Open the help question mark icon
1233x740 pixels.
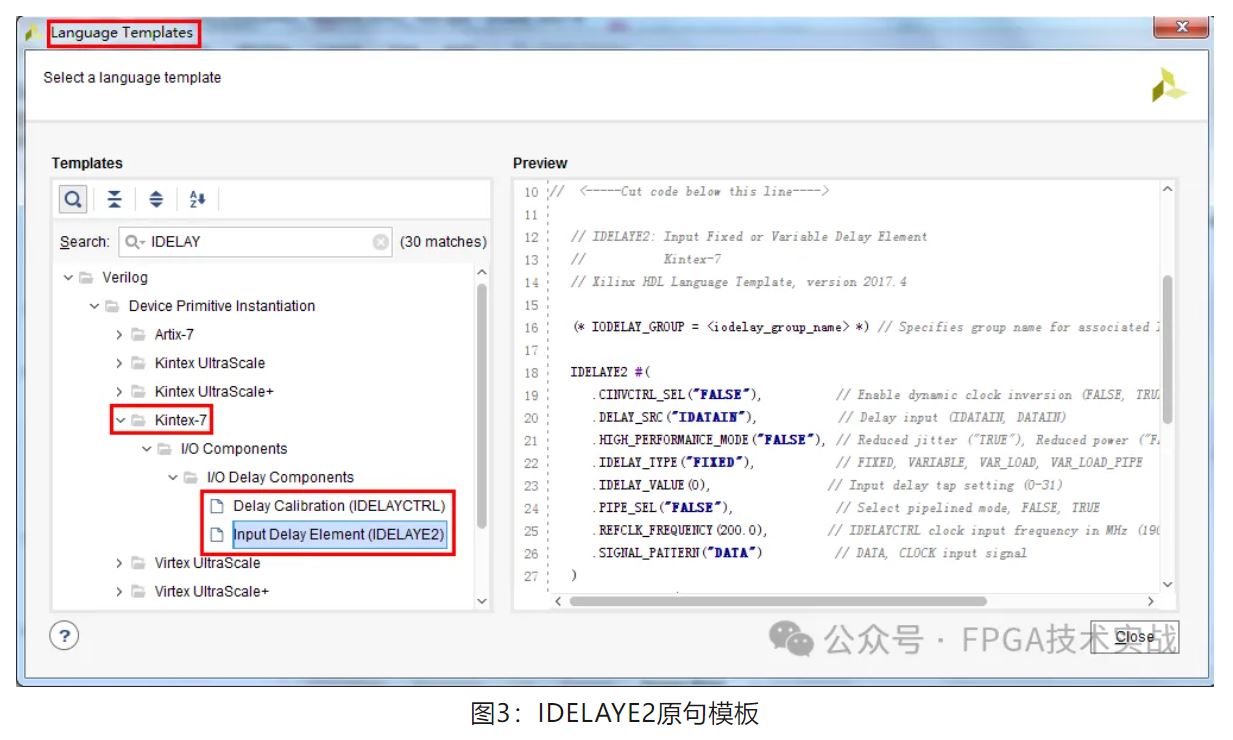(x=64, y=635)
